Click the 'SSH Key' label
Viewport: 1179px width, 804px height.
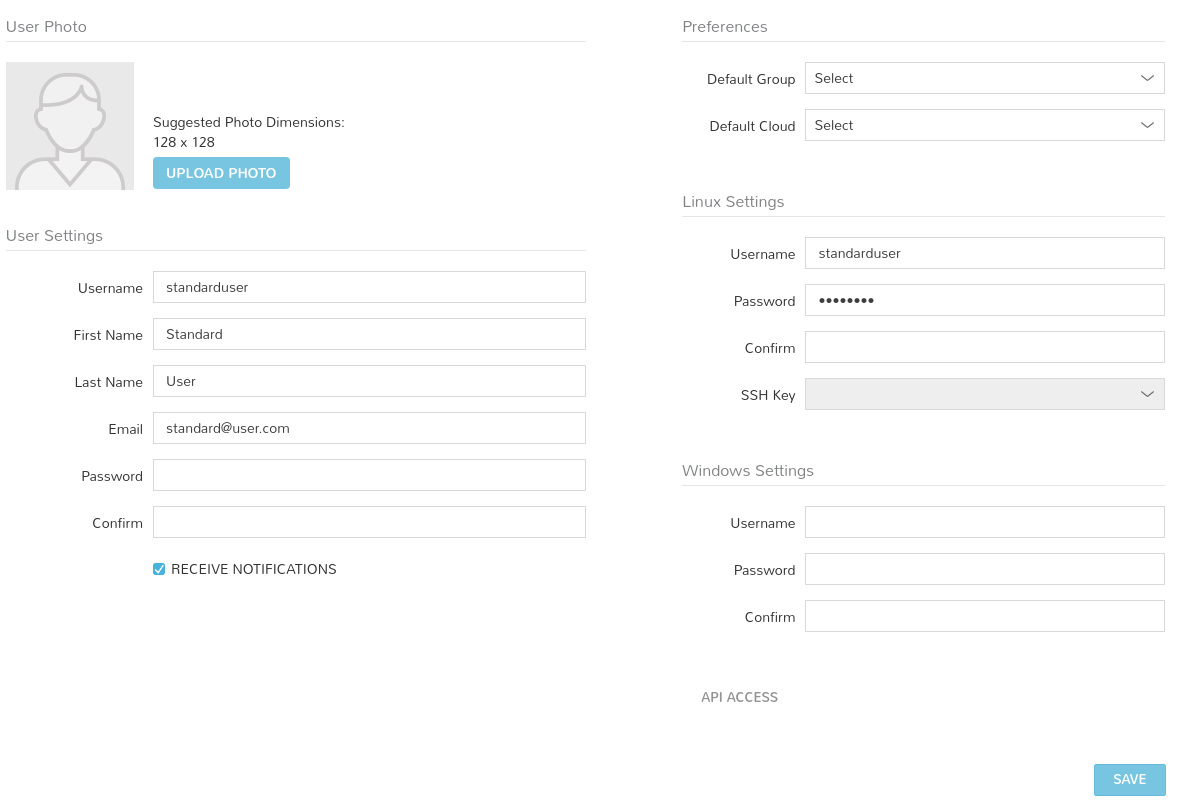click(x=768, y=395)
